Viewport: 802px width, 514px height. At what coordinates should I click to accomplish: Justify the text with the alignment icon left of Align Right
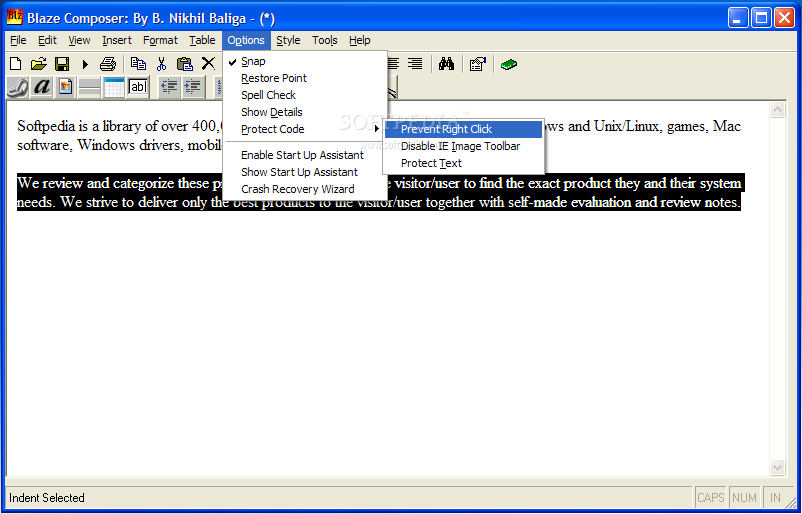pyautogui.click(x=394, y=63)
